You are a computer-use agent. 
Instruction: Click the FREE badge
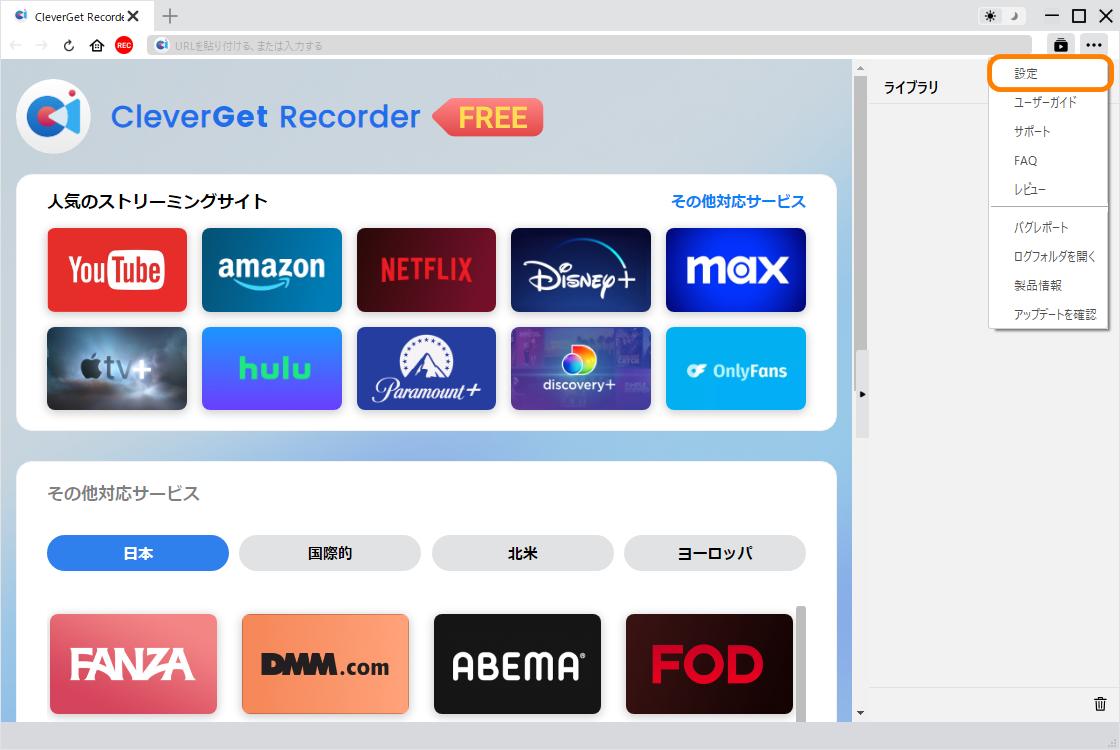[489, 117]
